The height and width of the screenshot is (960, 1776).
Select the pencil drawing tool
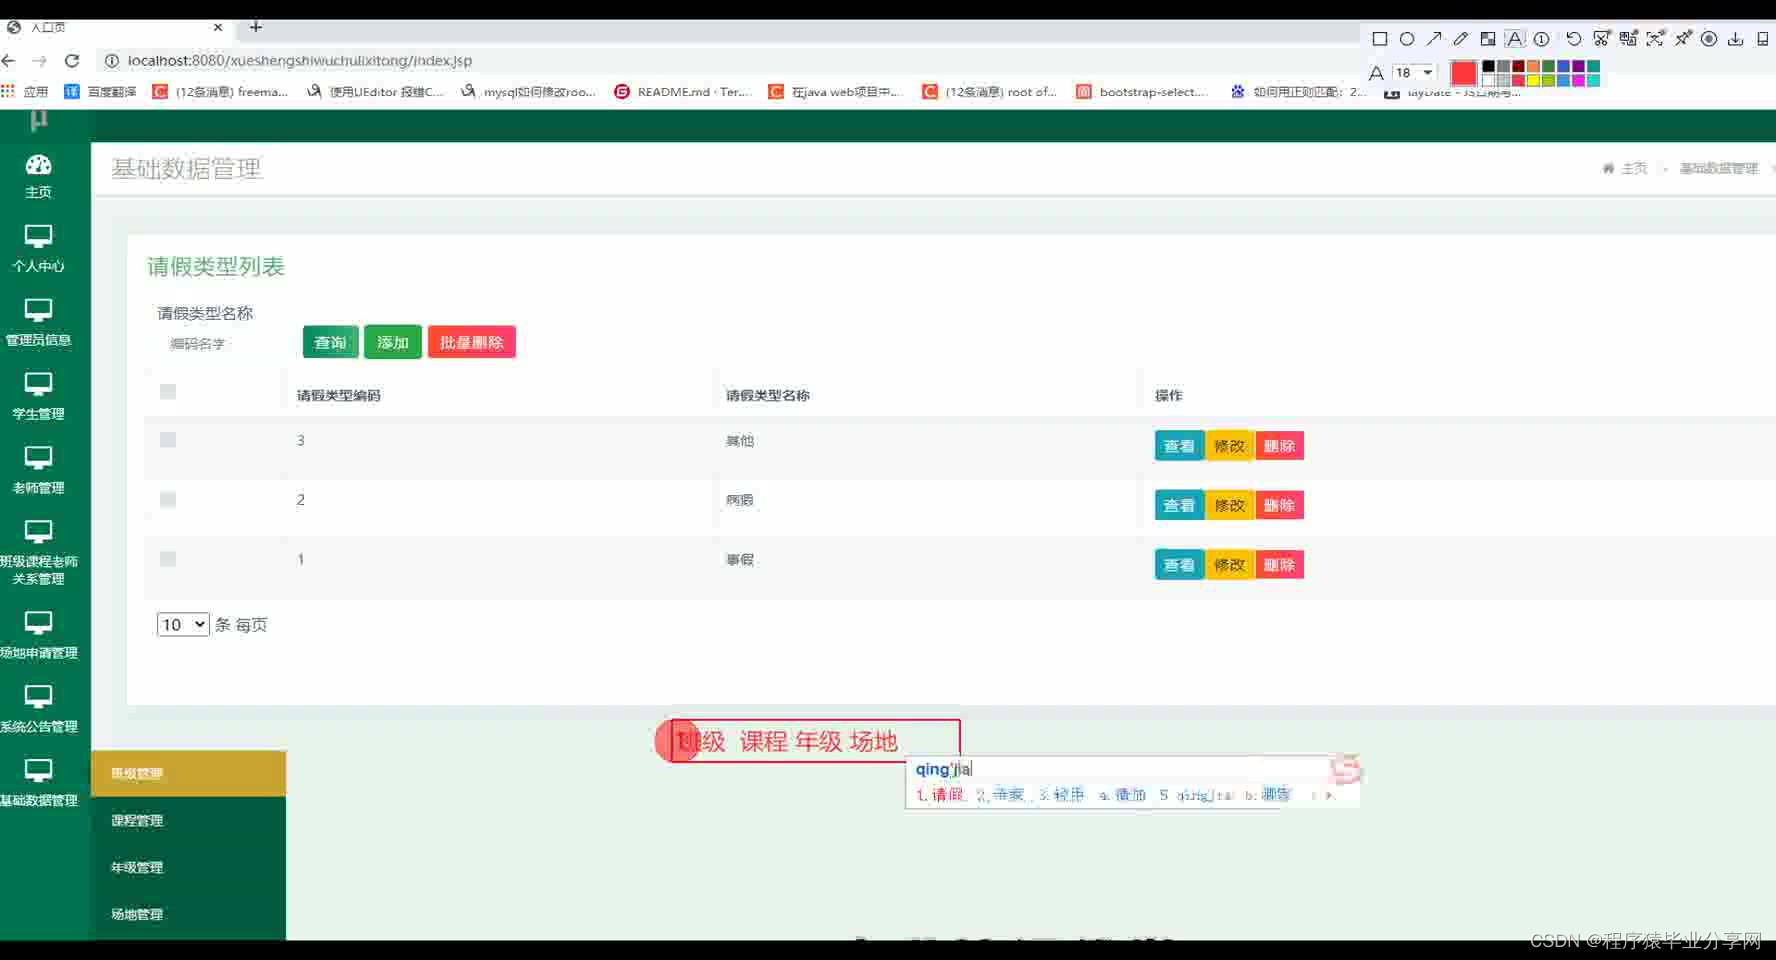(1461, 39)
